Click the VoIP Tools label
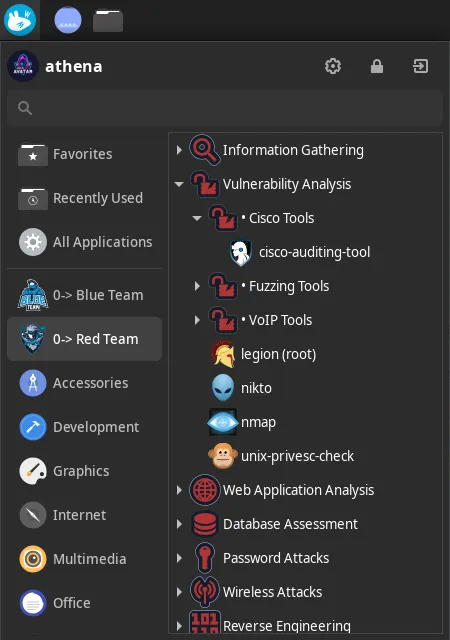 [280, 320]
